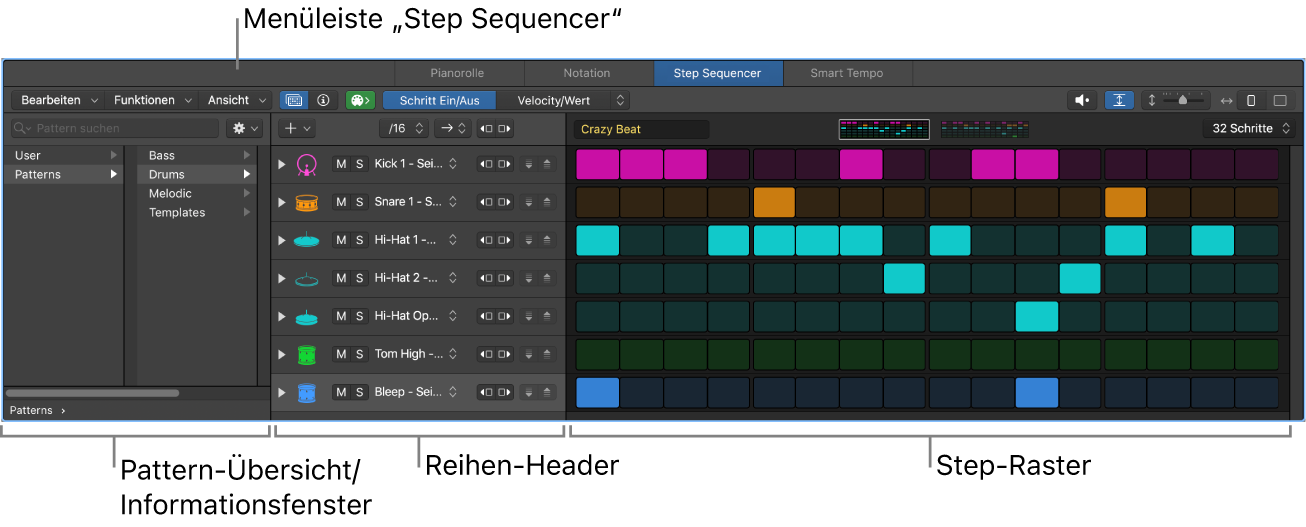Open the Funktionen menu
The image size is (1306, 527).
[x=150, y=100]
